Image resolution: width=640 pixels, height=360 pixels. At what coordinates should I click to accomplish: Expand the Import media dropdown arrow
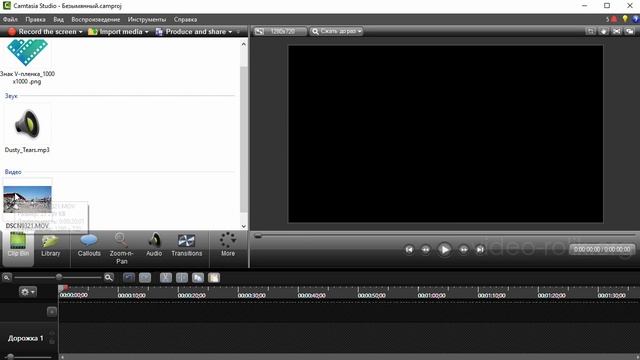[x=147, y=32]
